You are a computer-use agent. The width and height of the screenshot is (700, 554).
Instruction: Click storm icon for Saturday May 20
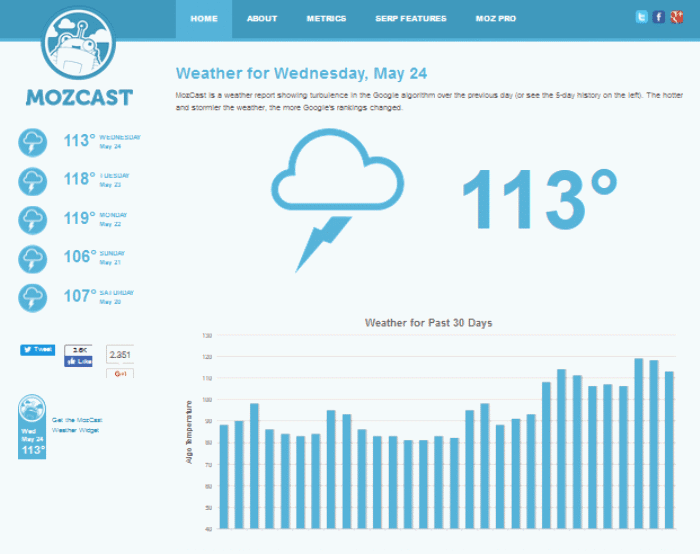(x=33, y=298)
